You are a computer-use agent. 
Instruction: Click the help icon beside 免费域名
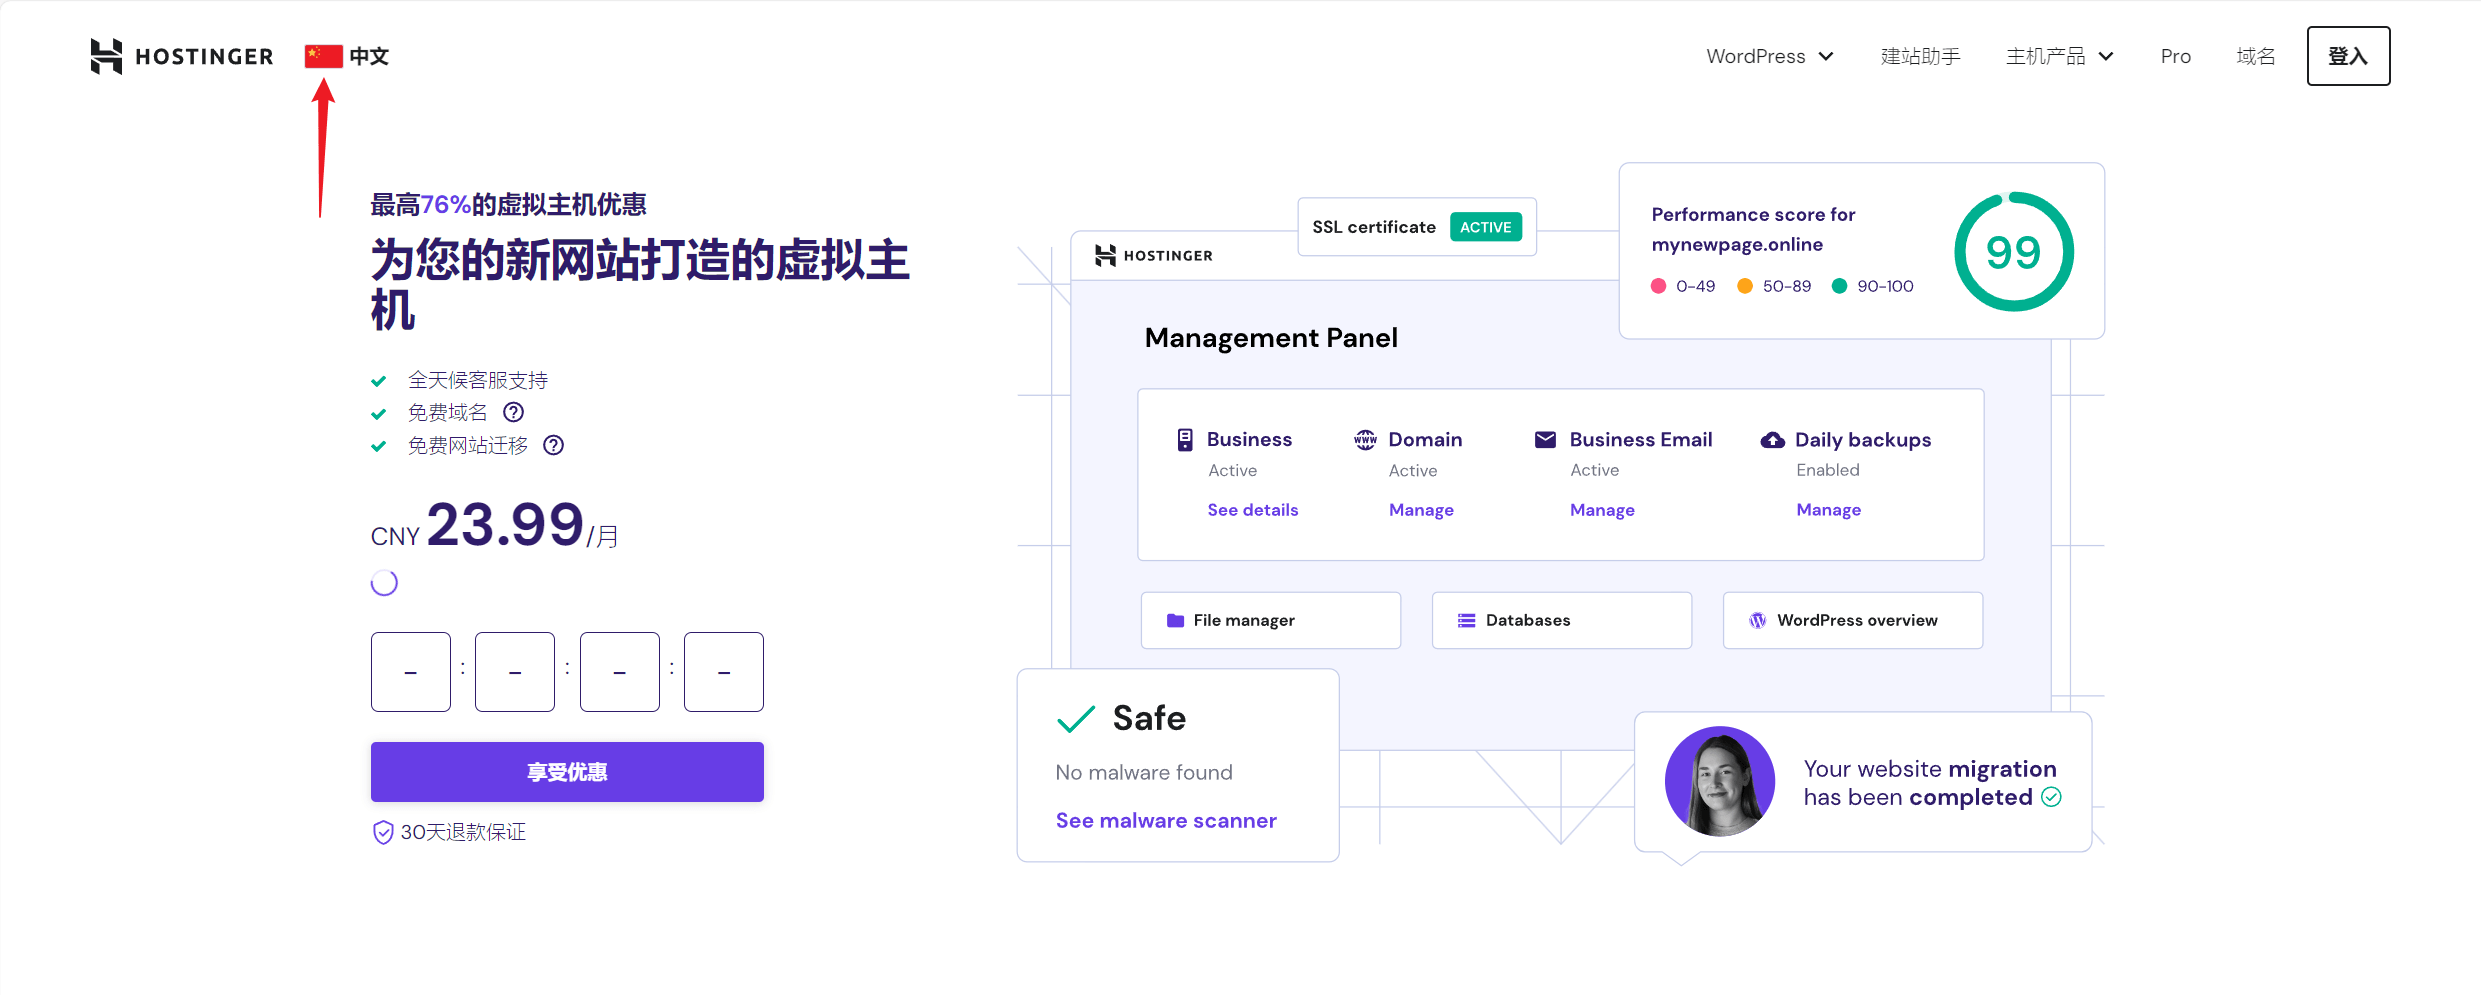click(513, 412)
